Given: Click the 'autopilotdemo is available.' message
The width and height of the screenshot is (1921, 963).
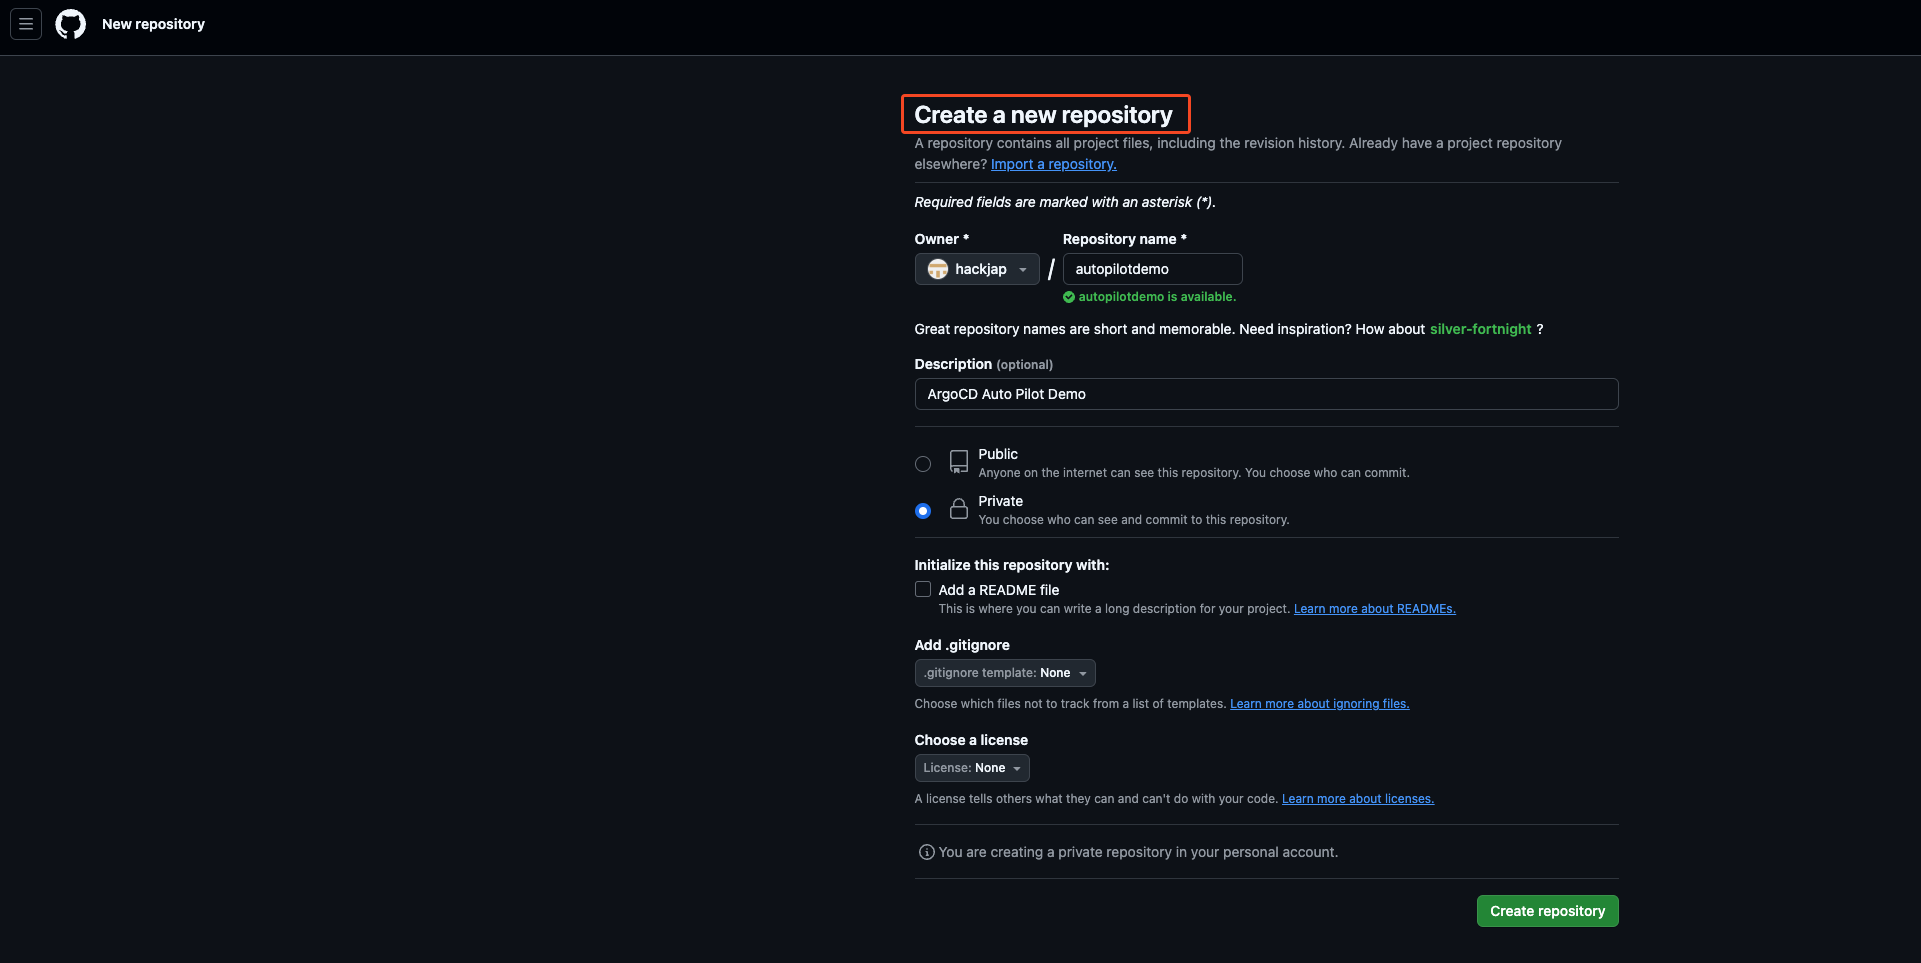Looking at the screenshot, I should 1157,297.
